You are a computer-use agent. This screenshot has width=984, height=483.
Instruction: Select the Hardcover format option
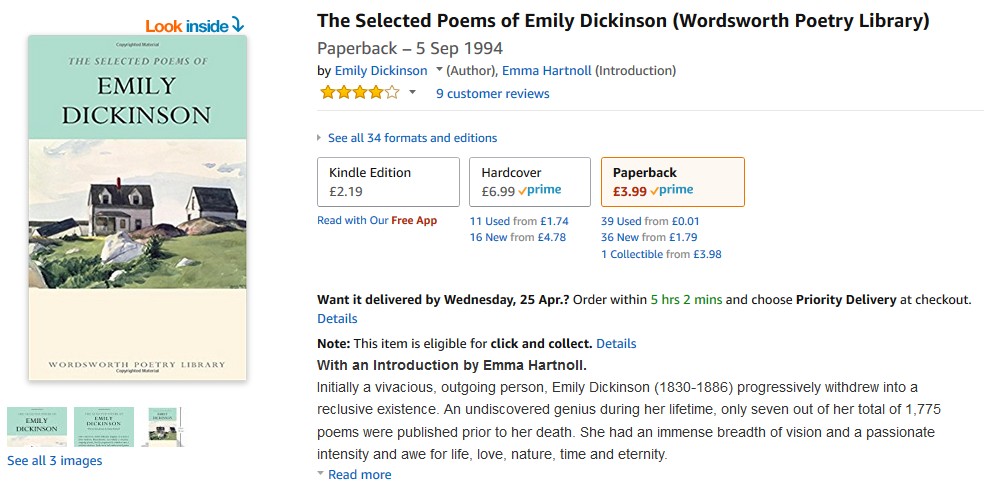click(x=529, y=181)
